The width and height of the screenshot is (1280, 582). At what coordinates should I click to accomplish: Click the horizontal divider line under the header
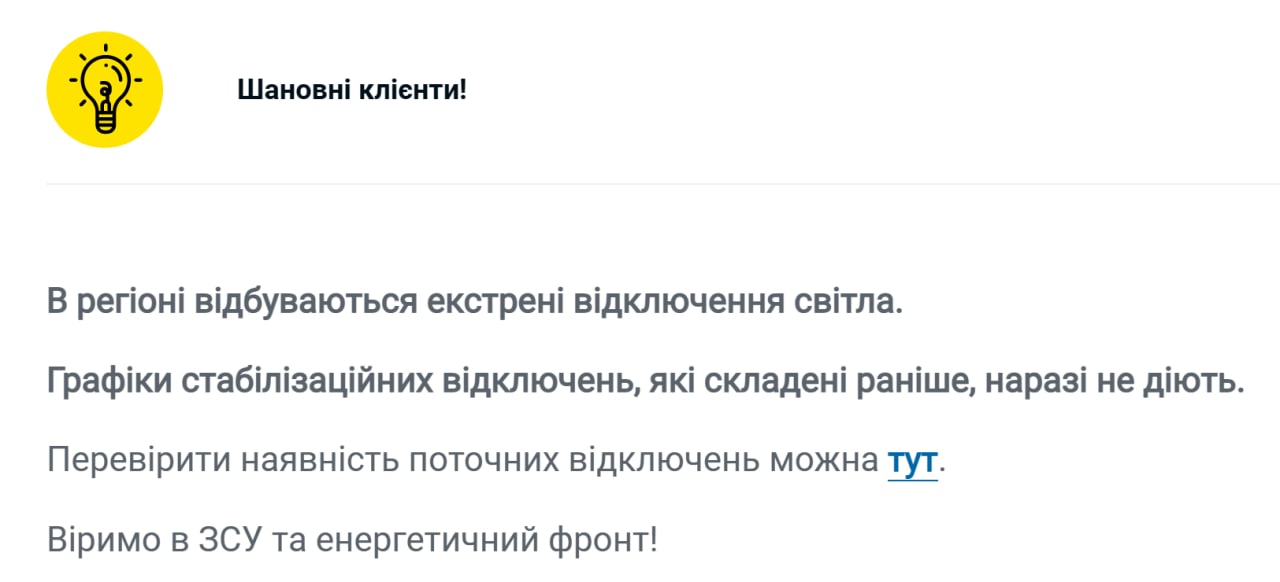point(660,184)
